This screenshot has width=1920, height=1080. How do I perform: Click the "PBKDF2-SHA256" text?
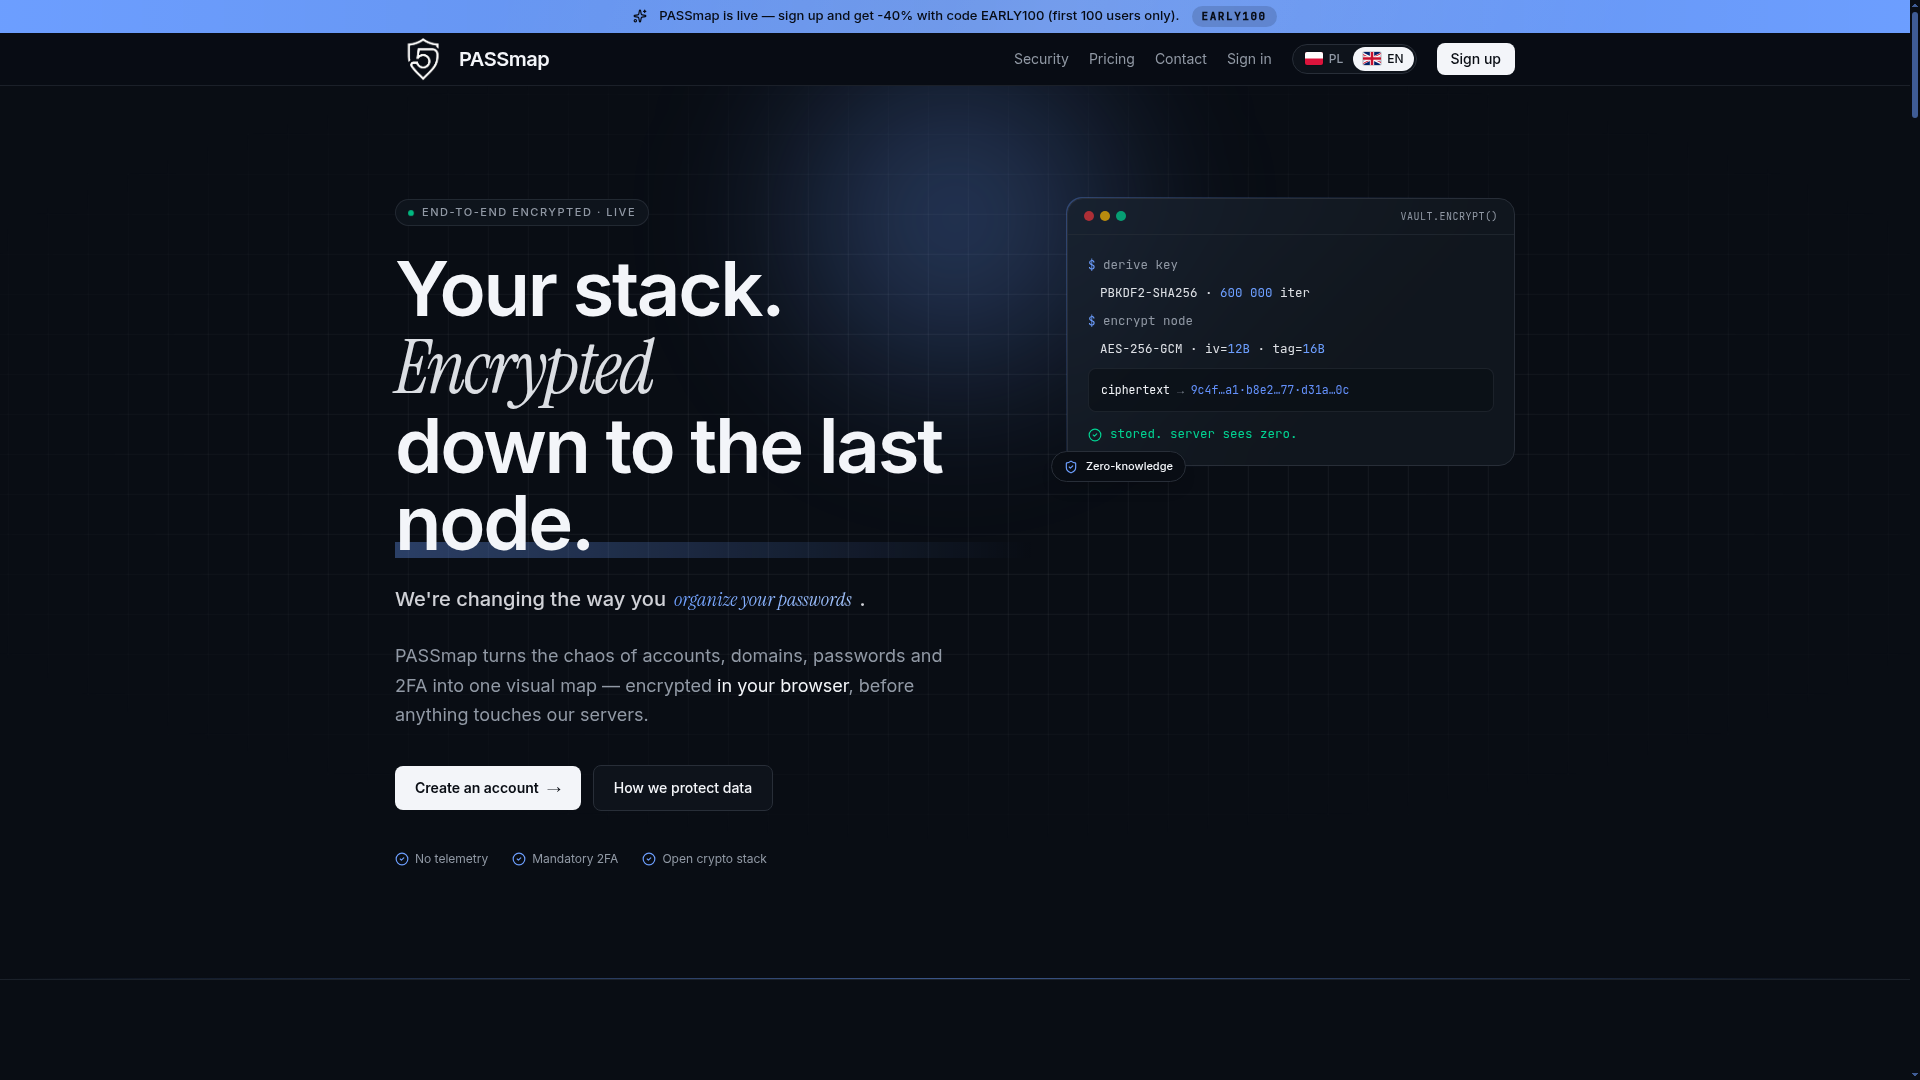coord(1149,293)
